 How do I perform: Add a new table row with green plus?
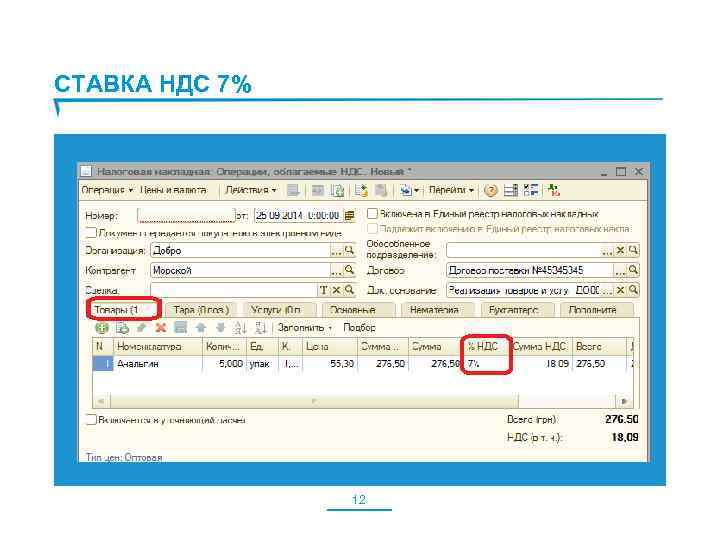[x=101, y=328]
